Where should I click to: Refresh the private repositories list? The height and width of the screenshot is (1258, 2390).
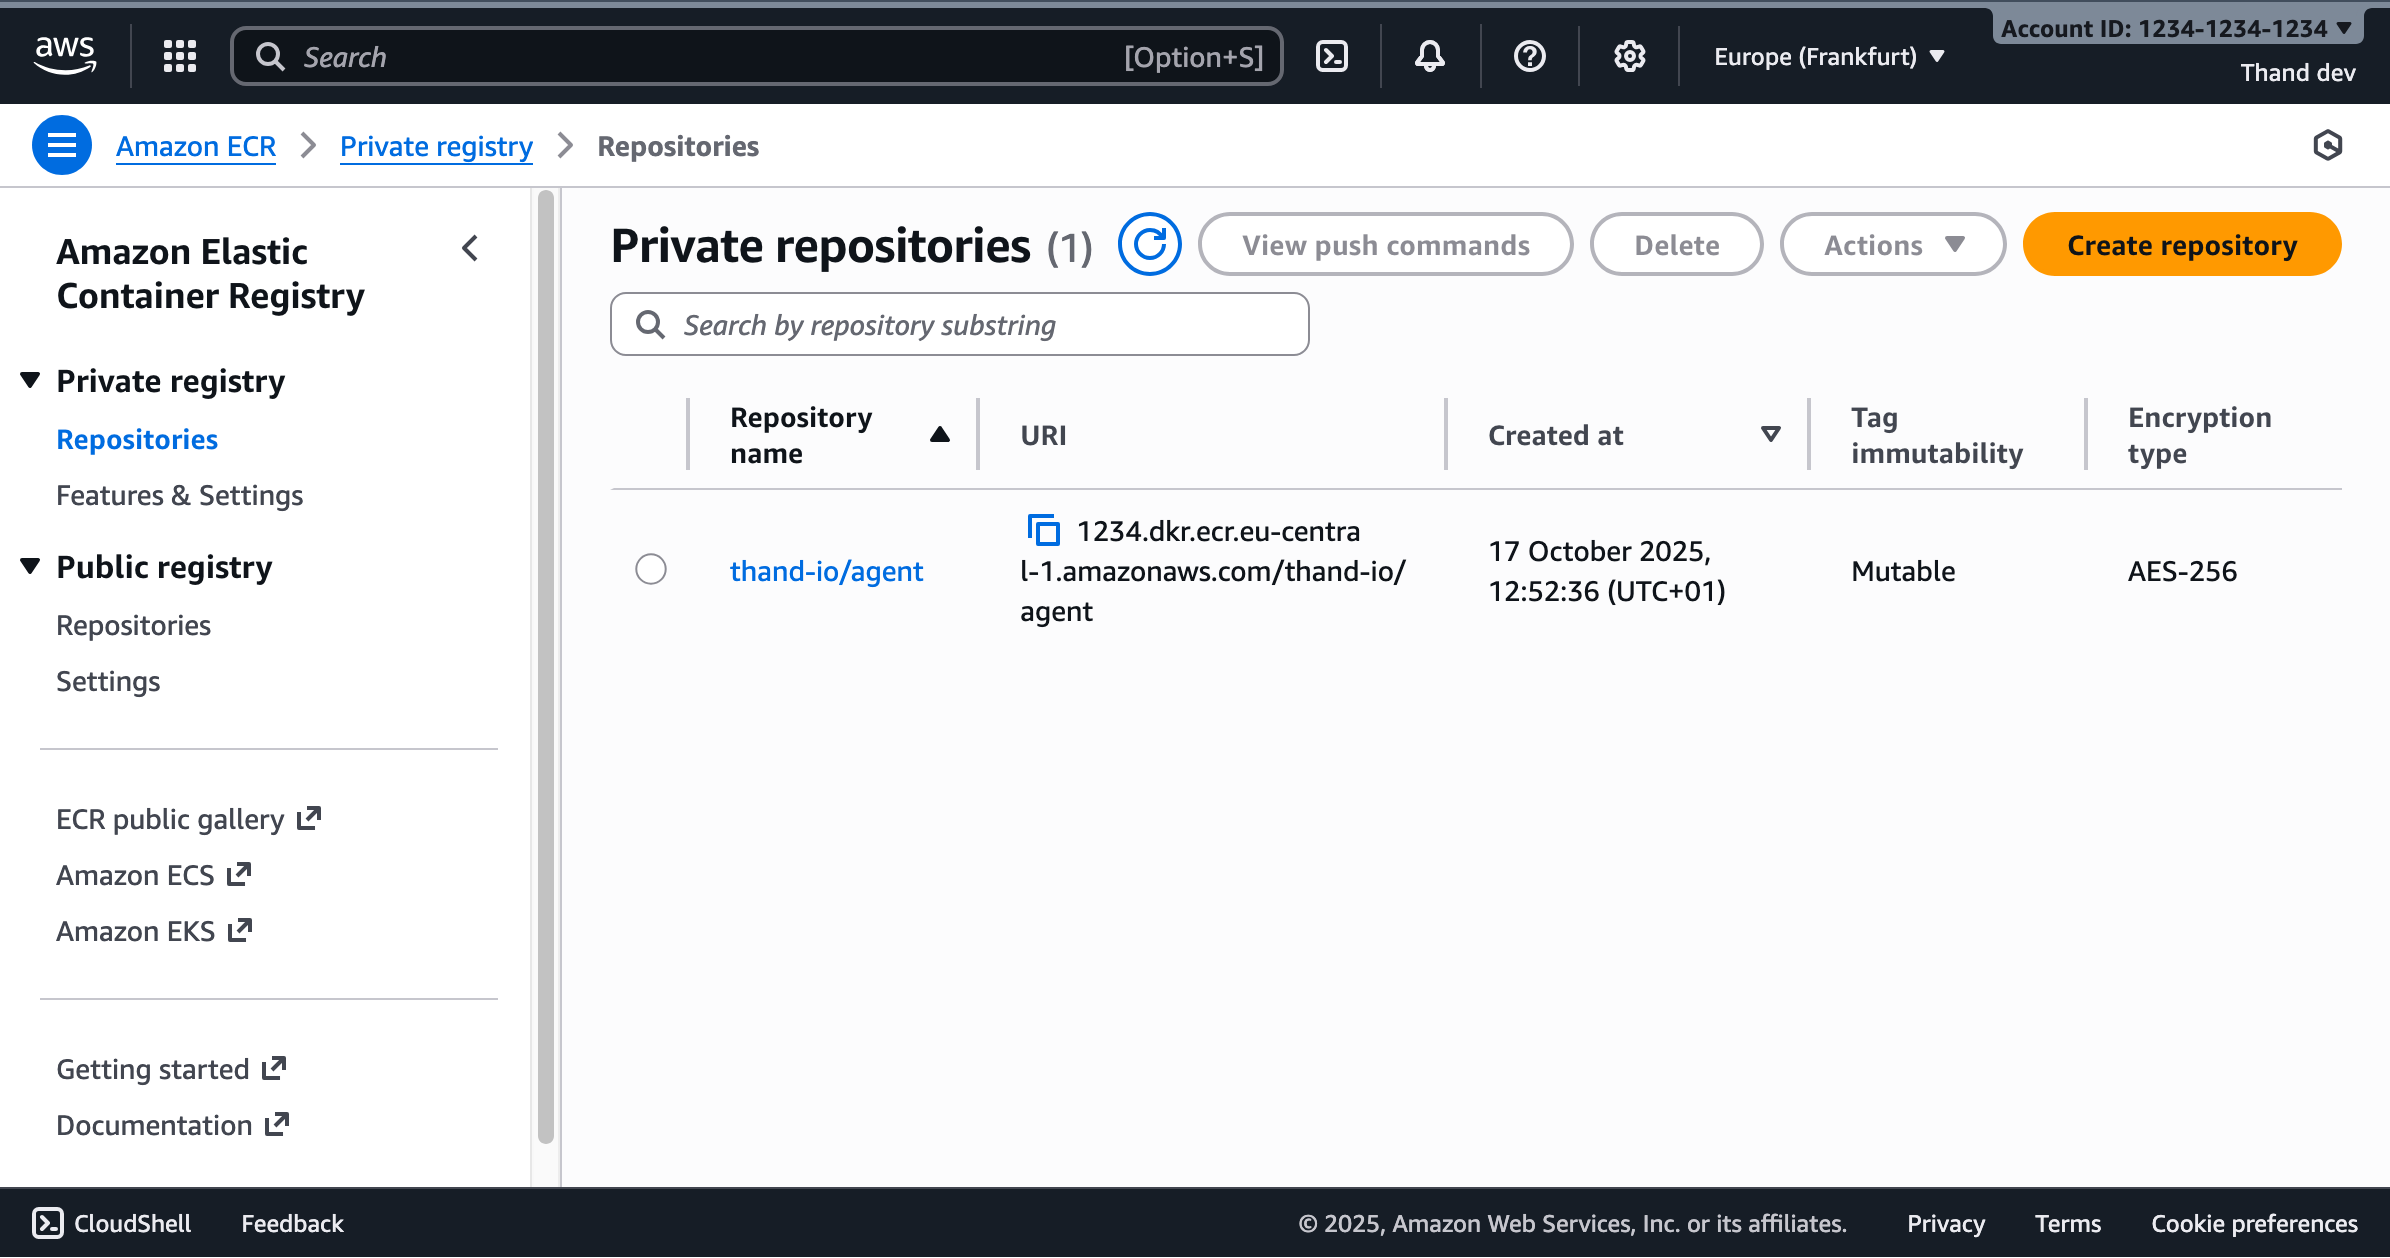click(x=1151, y=244)
